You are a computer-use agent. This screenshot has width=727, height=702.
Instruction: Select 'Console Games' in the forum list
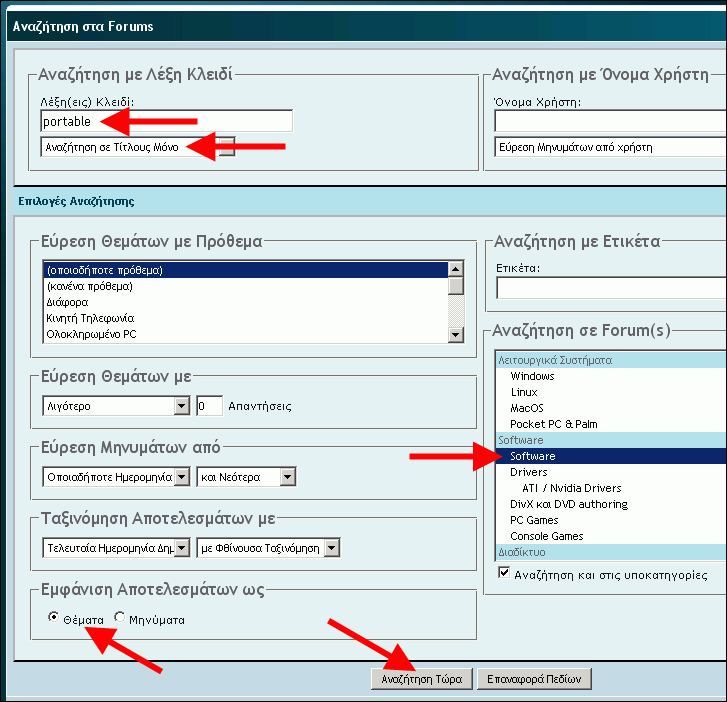click(611, 536)
